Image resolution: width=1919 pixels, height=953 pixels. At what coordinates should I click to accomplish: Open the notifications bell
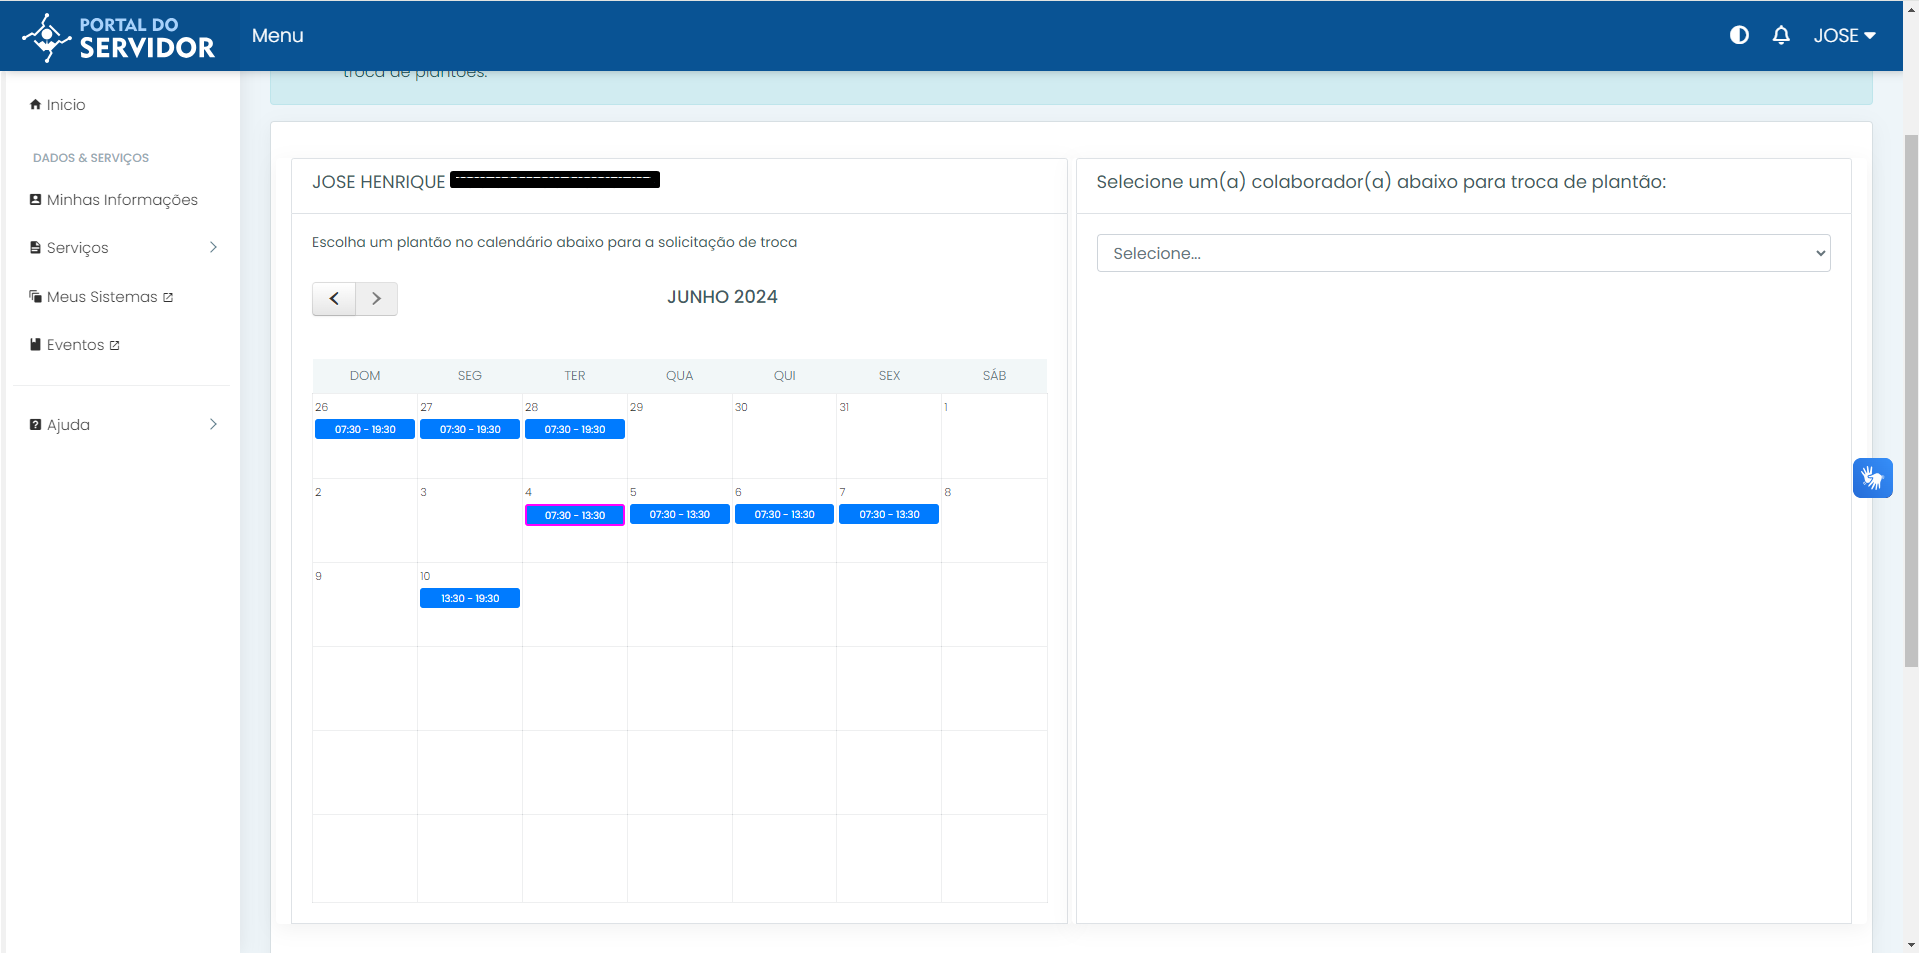pyautogui.click(x=1781, y=35)
